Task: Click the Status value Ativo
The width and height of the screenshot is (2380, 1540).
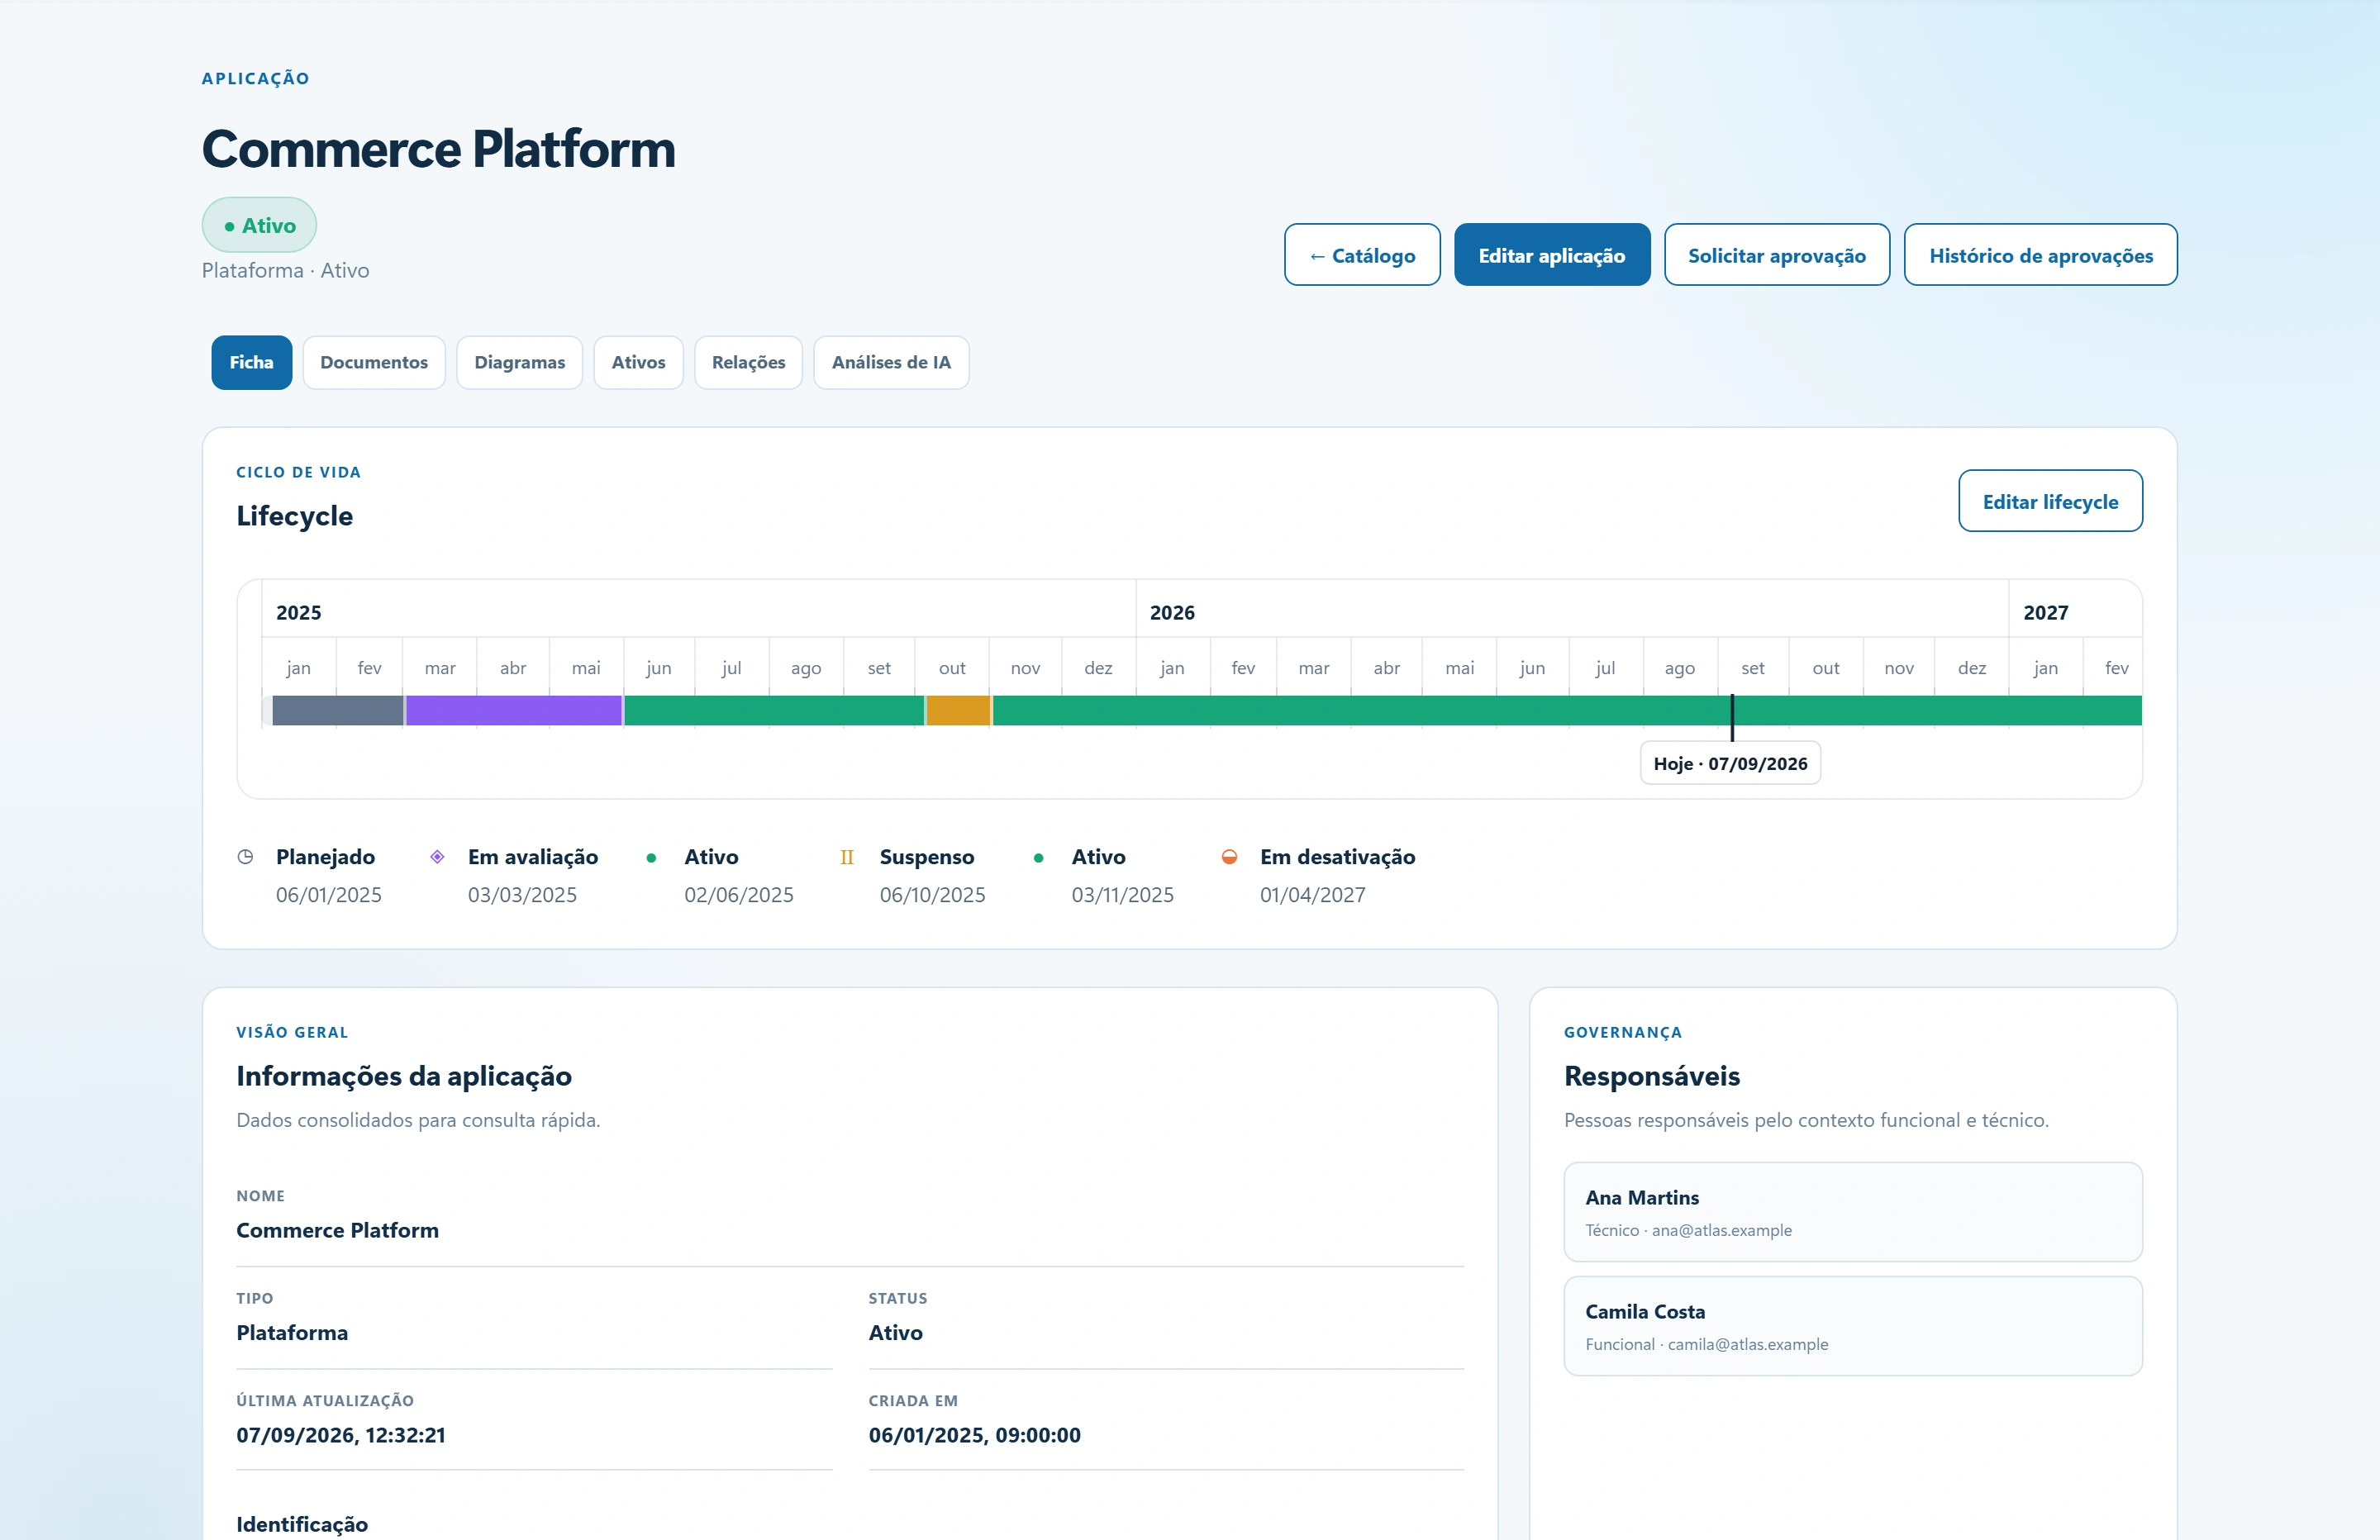Action: point(895,1333)
